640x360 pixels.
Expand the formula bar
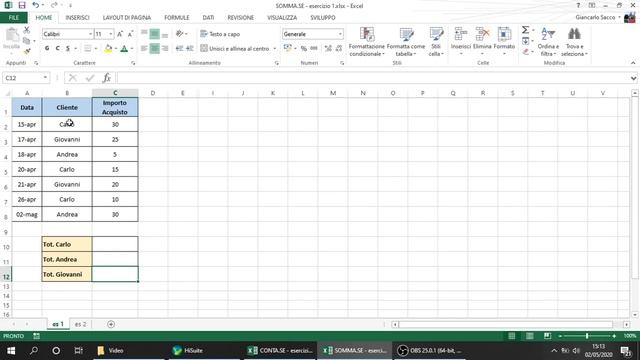pos(633,78)
